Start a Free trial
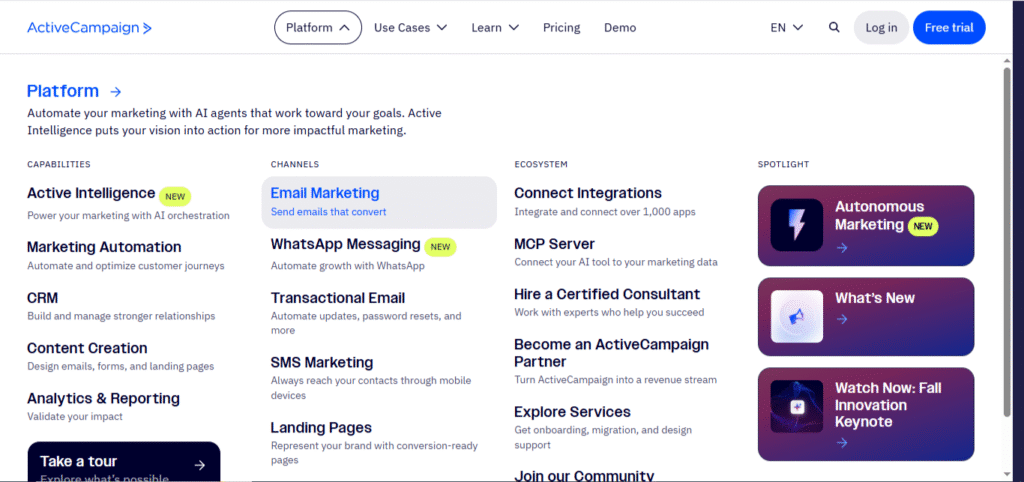Viewport: 1024px width, 482px height. coord(949,27)
